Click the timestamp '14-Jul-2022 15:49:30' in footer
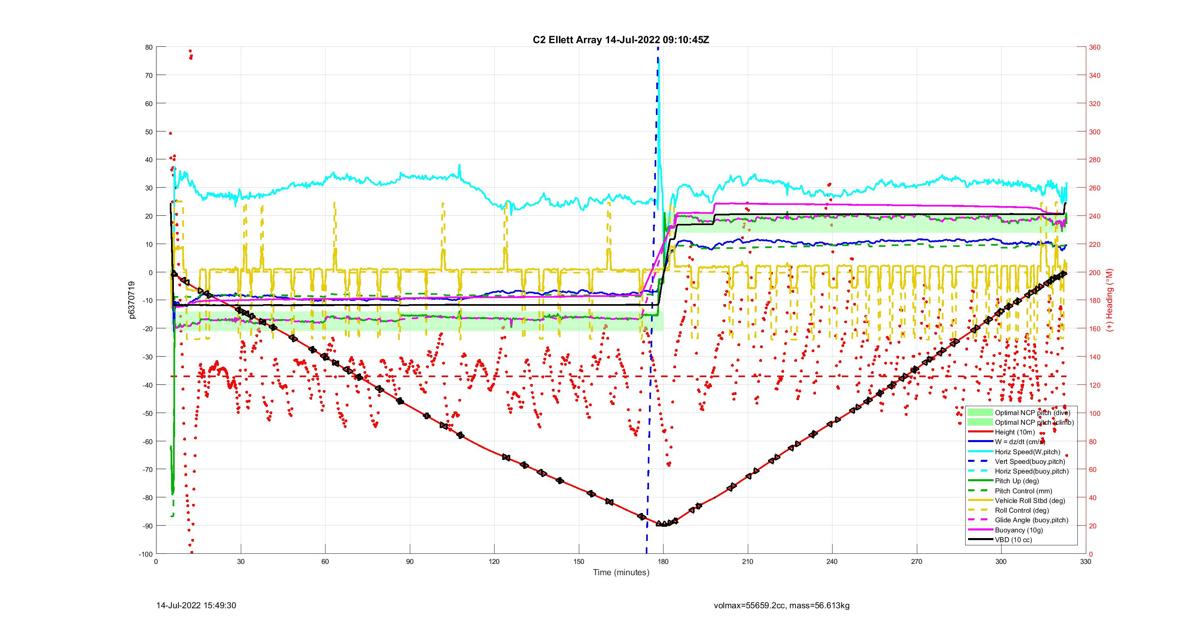This screenshot has height=622, width=1200. [196, 605]
